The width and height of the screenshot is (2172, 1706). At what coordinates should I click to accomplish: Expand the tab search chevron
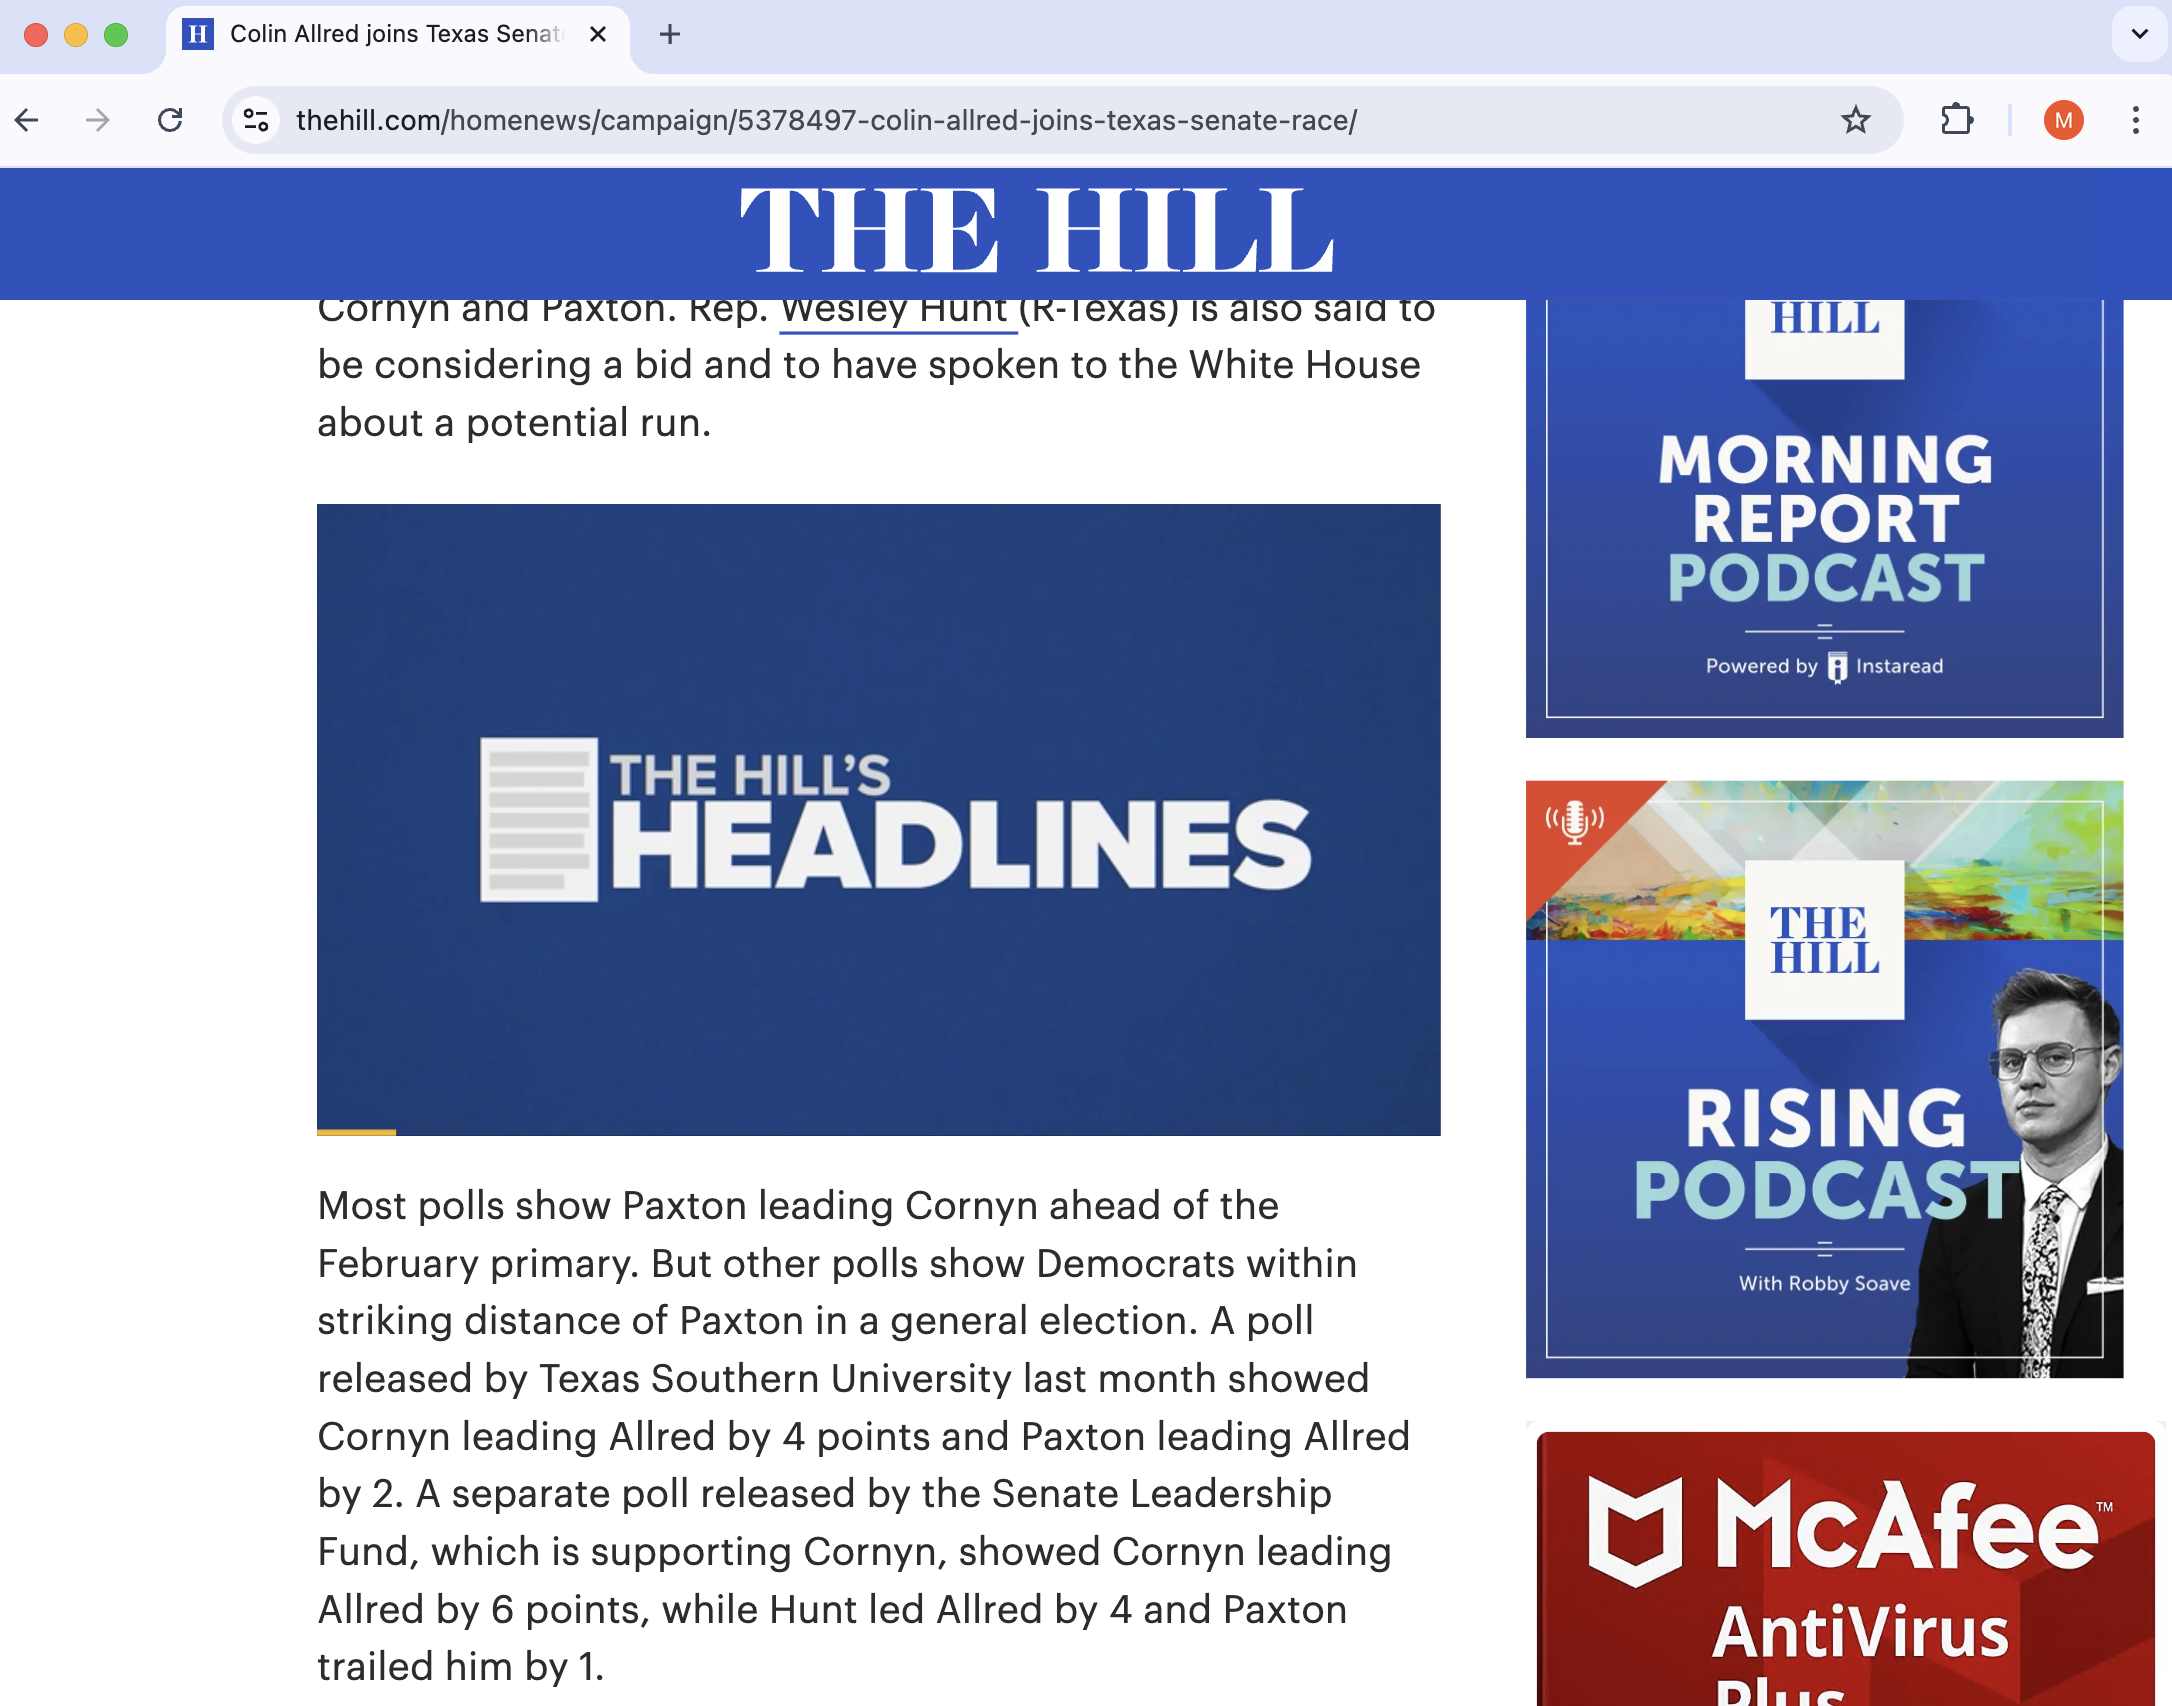pos(2139,34)
